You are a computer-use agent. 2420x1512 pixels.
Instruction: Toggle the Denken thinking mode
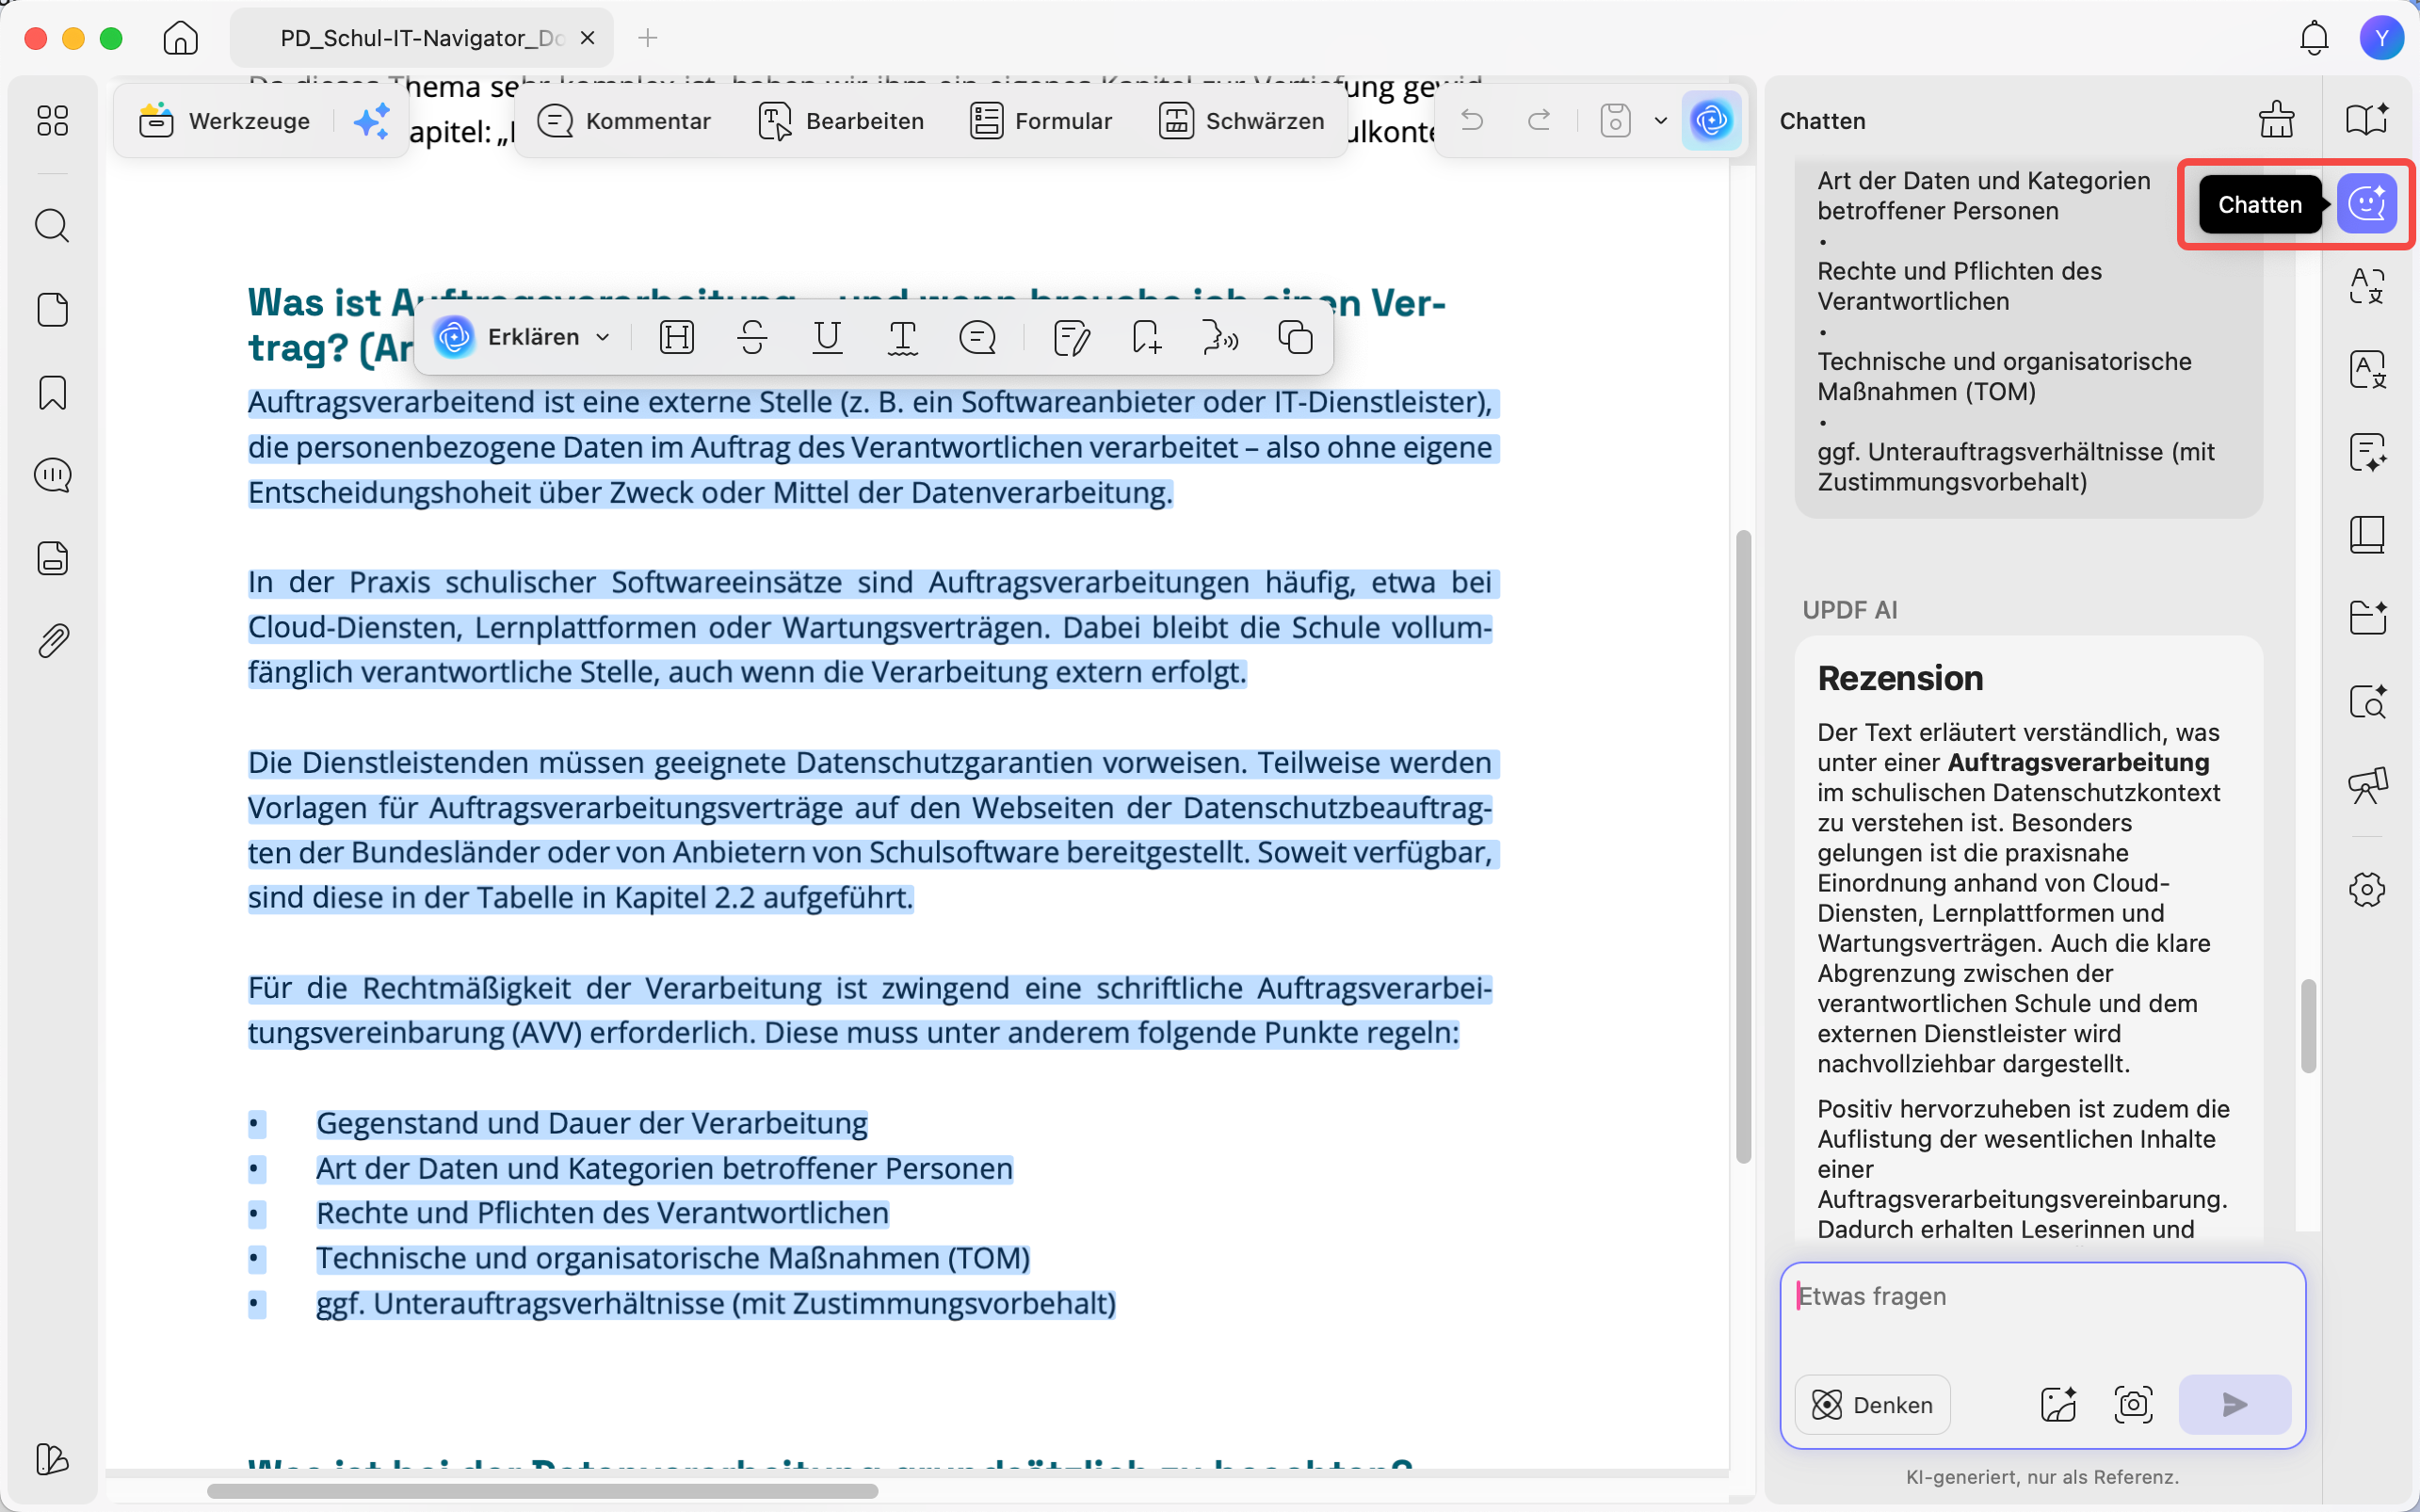click(x=1872, y=1405)
